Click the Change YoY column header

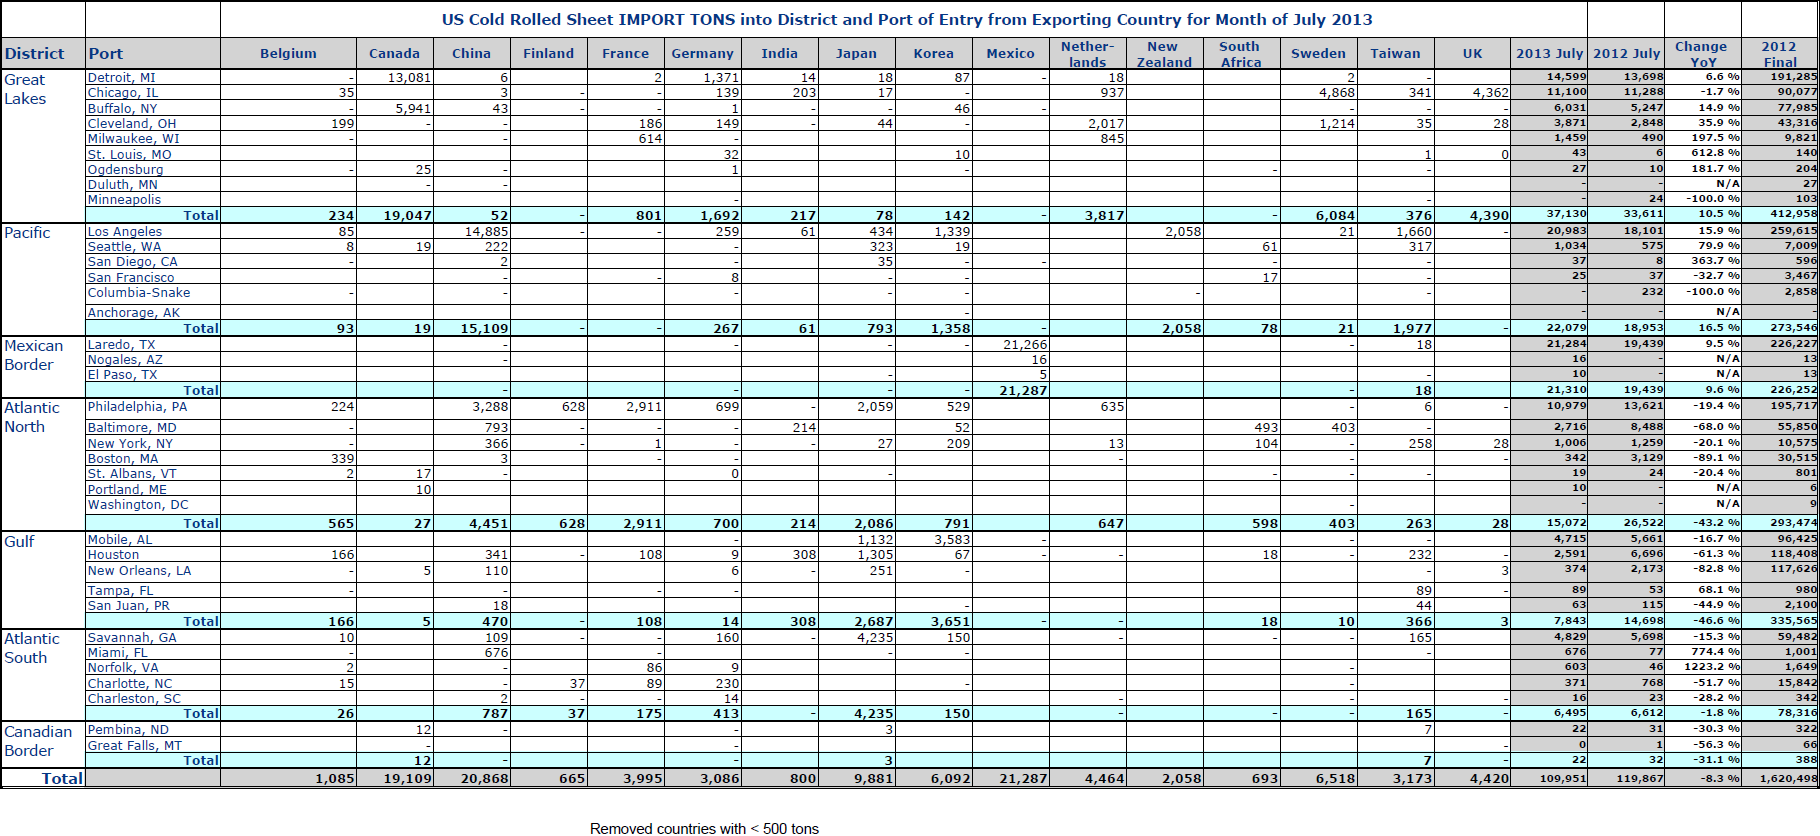click(x=1701, y=54)
